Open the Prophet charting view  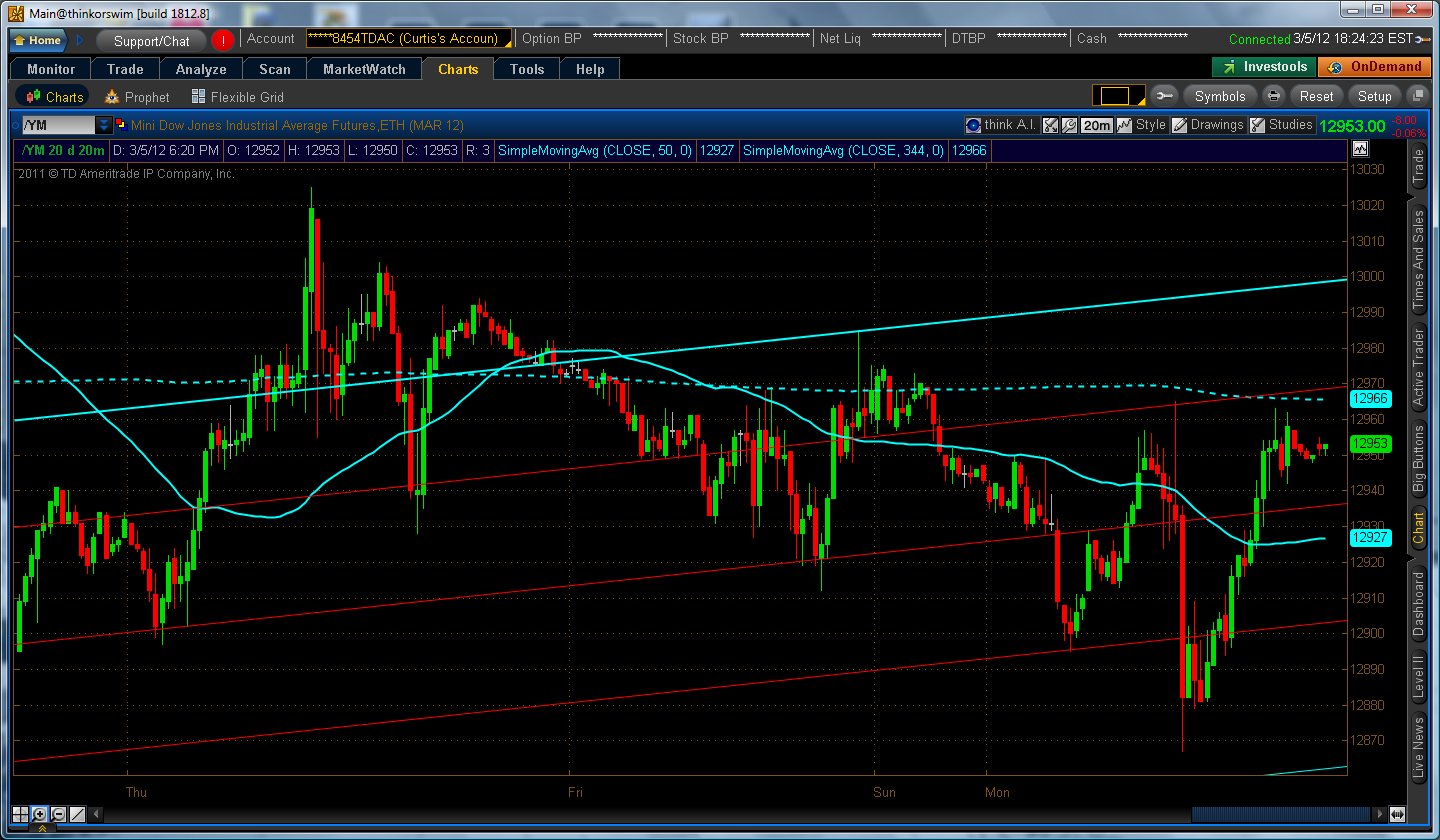point(138,97)
